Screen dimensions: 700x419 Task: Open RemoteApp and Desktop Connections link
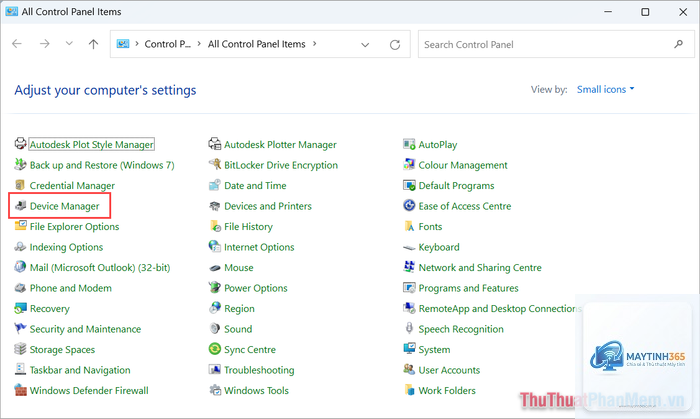pos(500,308)
